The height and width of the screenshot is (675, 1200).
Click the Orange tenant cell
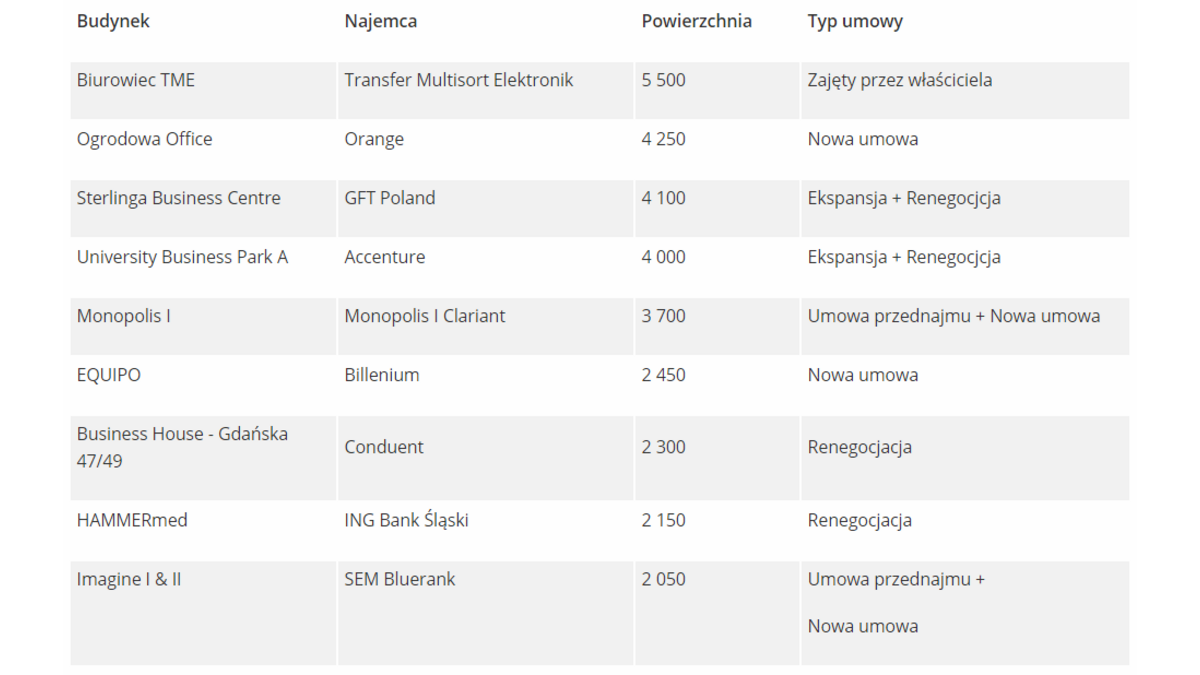pyautogui.click(x=374, y=139)
